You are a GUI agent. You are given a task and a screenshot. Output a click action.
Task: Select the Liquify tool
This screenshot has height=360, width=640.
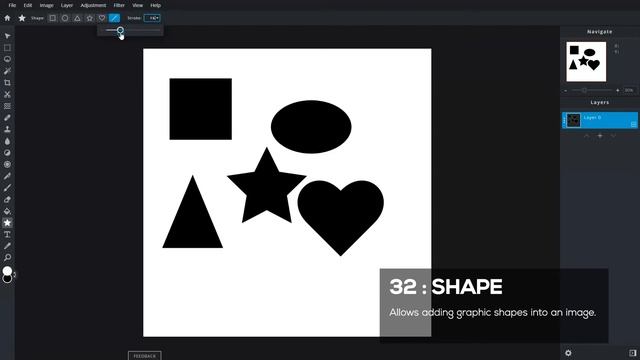(x=7, y=106)
